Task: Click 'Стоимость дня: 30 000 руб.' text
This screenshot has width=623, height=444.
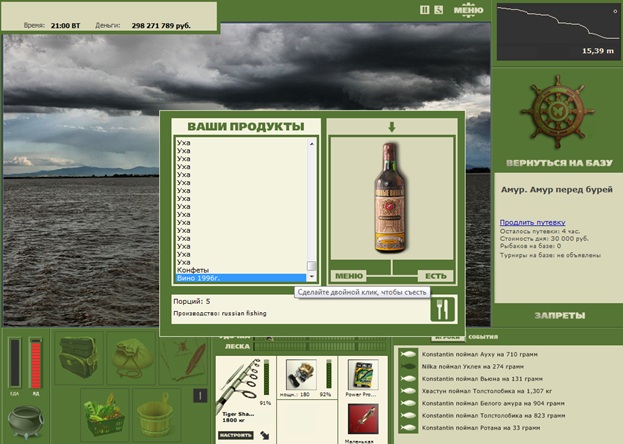Action: (544, 239)
